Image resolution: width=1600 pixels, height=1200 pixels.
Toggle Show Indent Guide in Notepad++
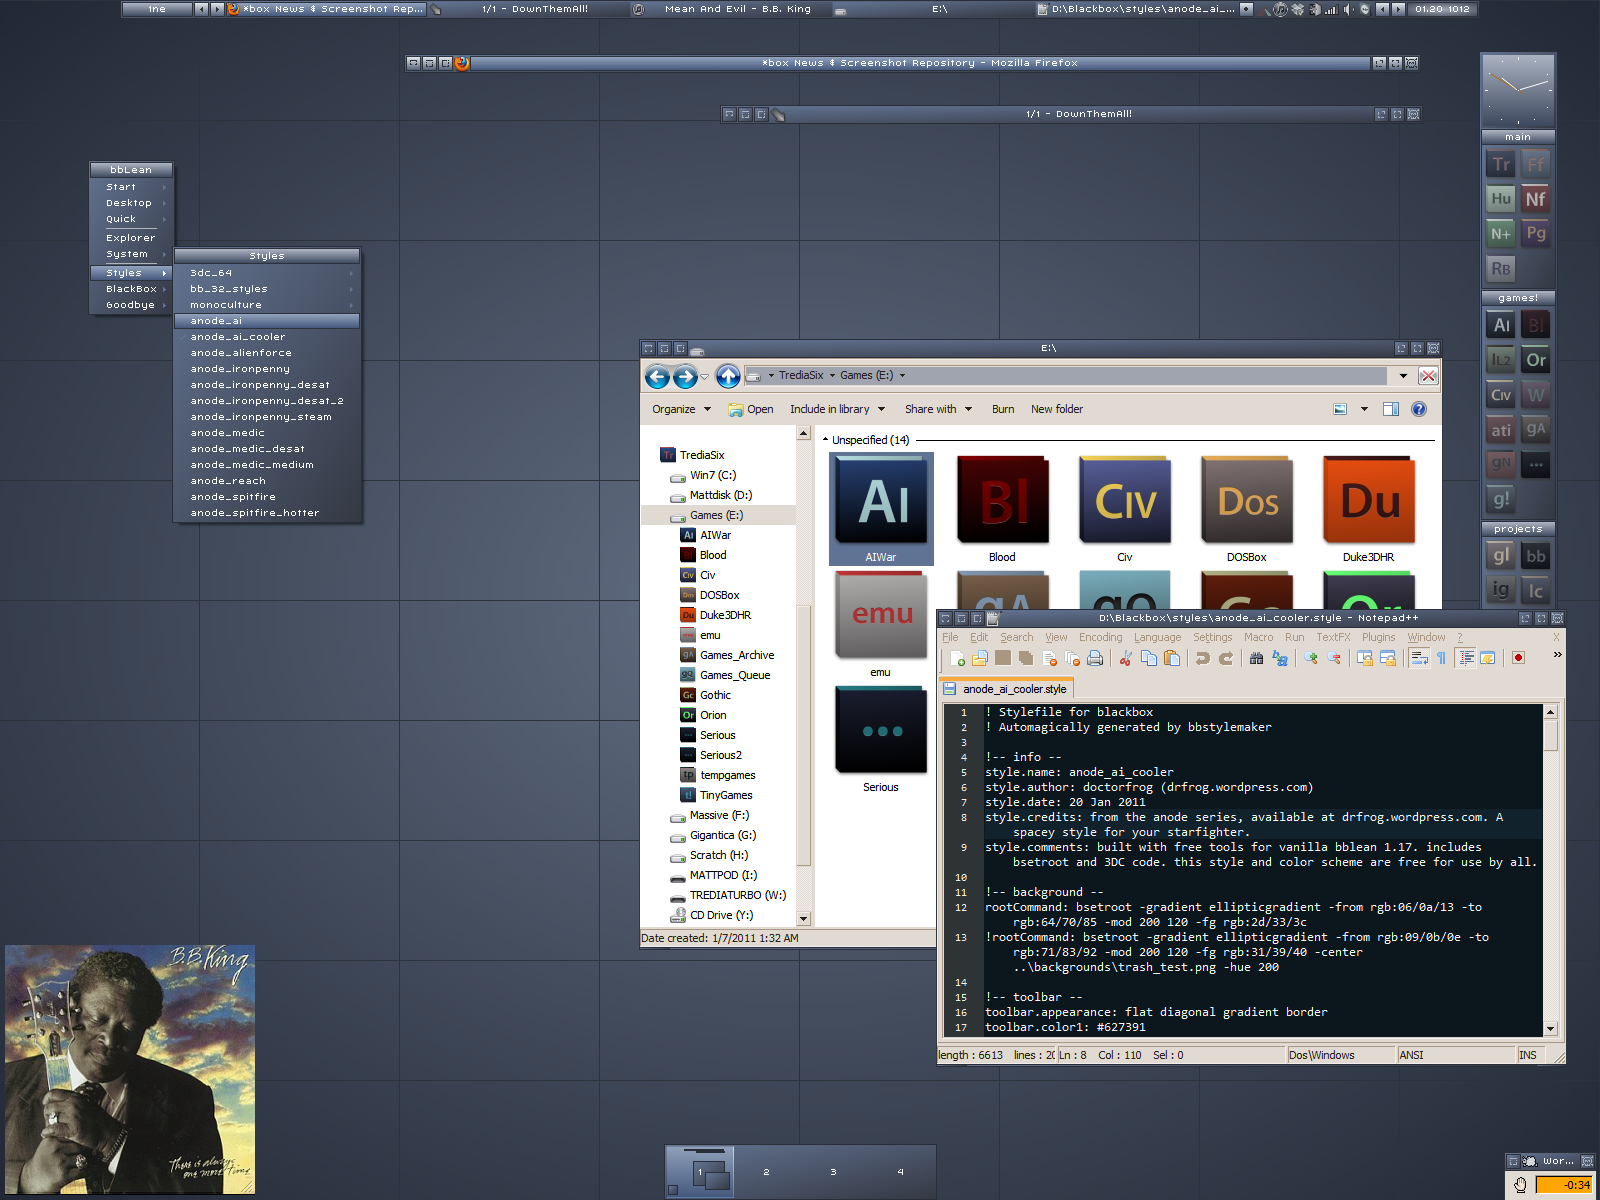coord(1465,658)
